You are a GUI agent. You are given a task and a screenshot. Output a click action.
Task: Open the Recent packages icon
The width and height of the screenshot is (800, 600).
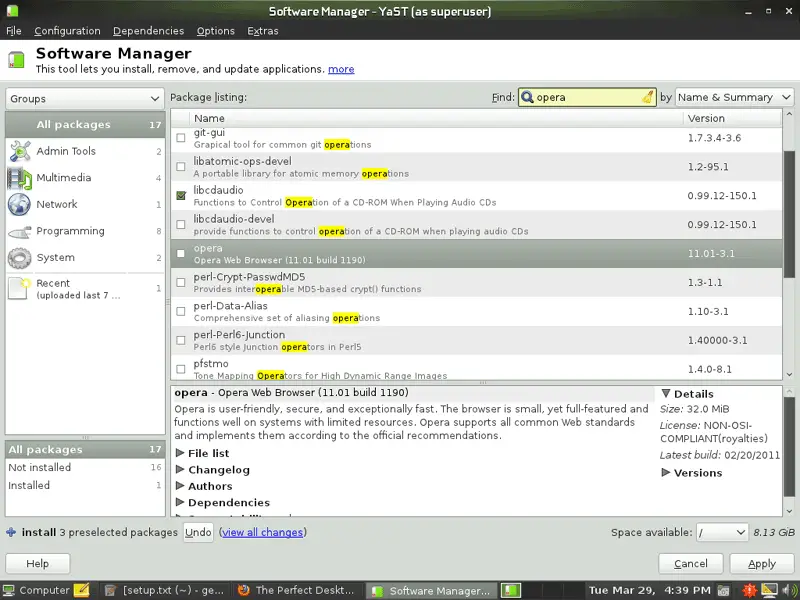[20, 289]
